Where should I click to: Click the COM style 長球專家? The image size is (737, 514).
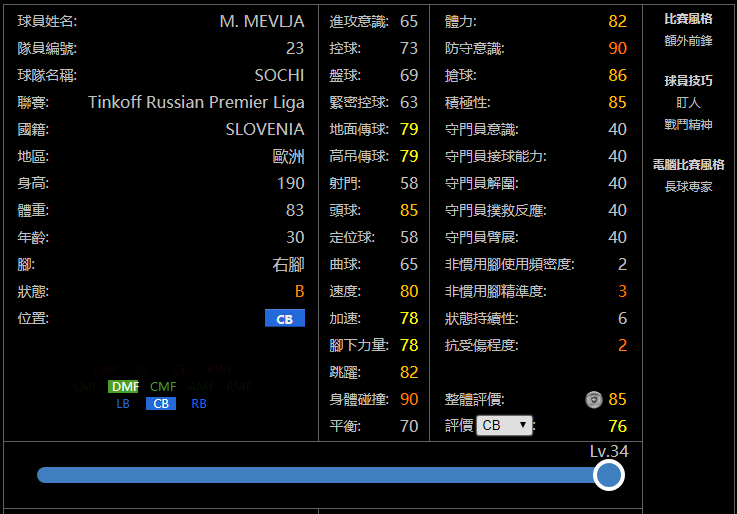pyautogui.click(x=688, y=187)
